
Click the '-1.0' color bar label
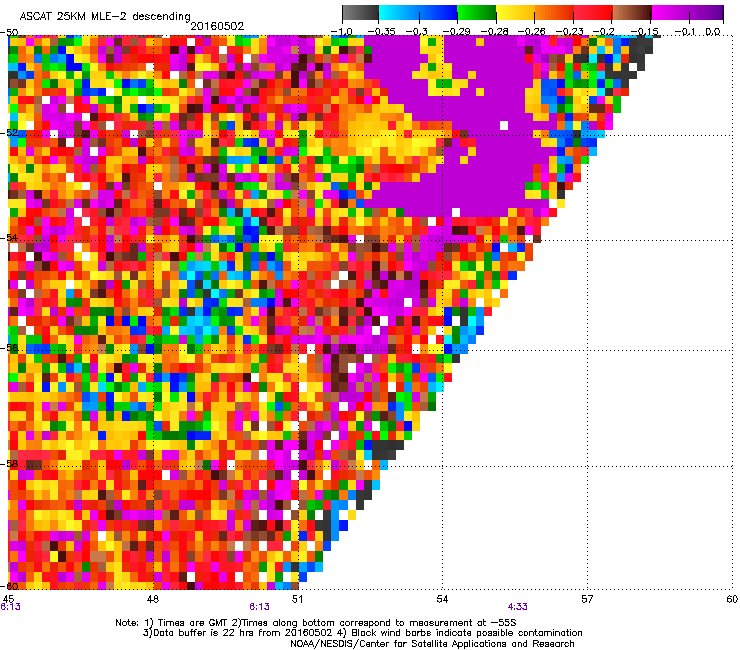pos(341,32)
